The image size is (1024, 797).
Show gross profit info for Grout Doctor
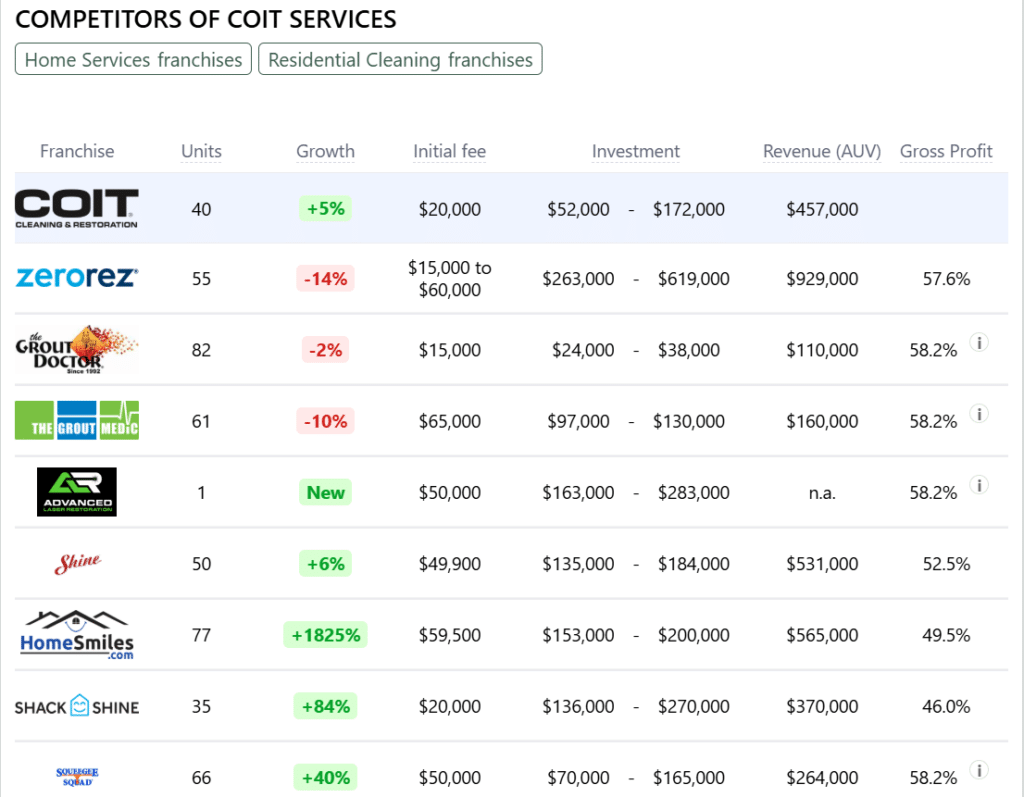pyautogui.click(x=979, y=342)
